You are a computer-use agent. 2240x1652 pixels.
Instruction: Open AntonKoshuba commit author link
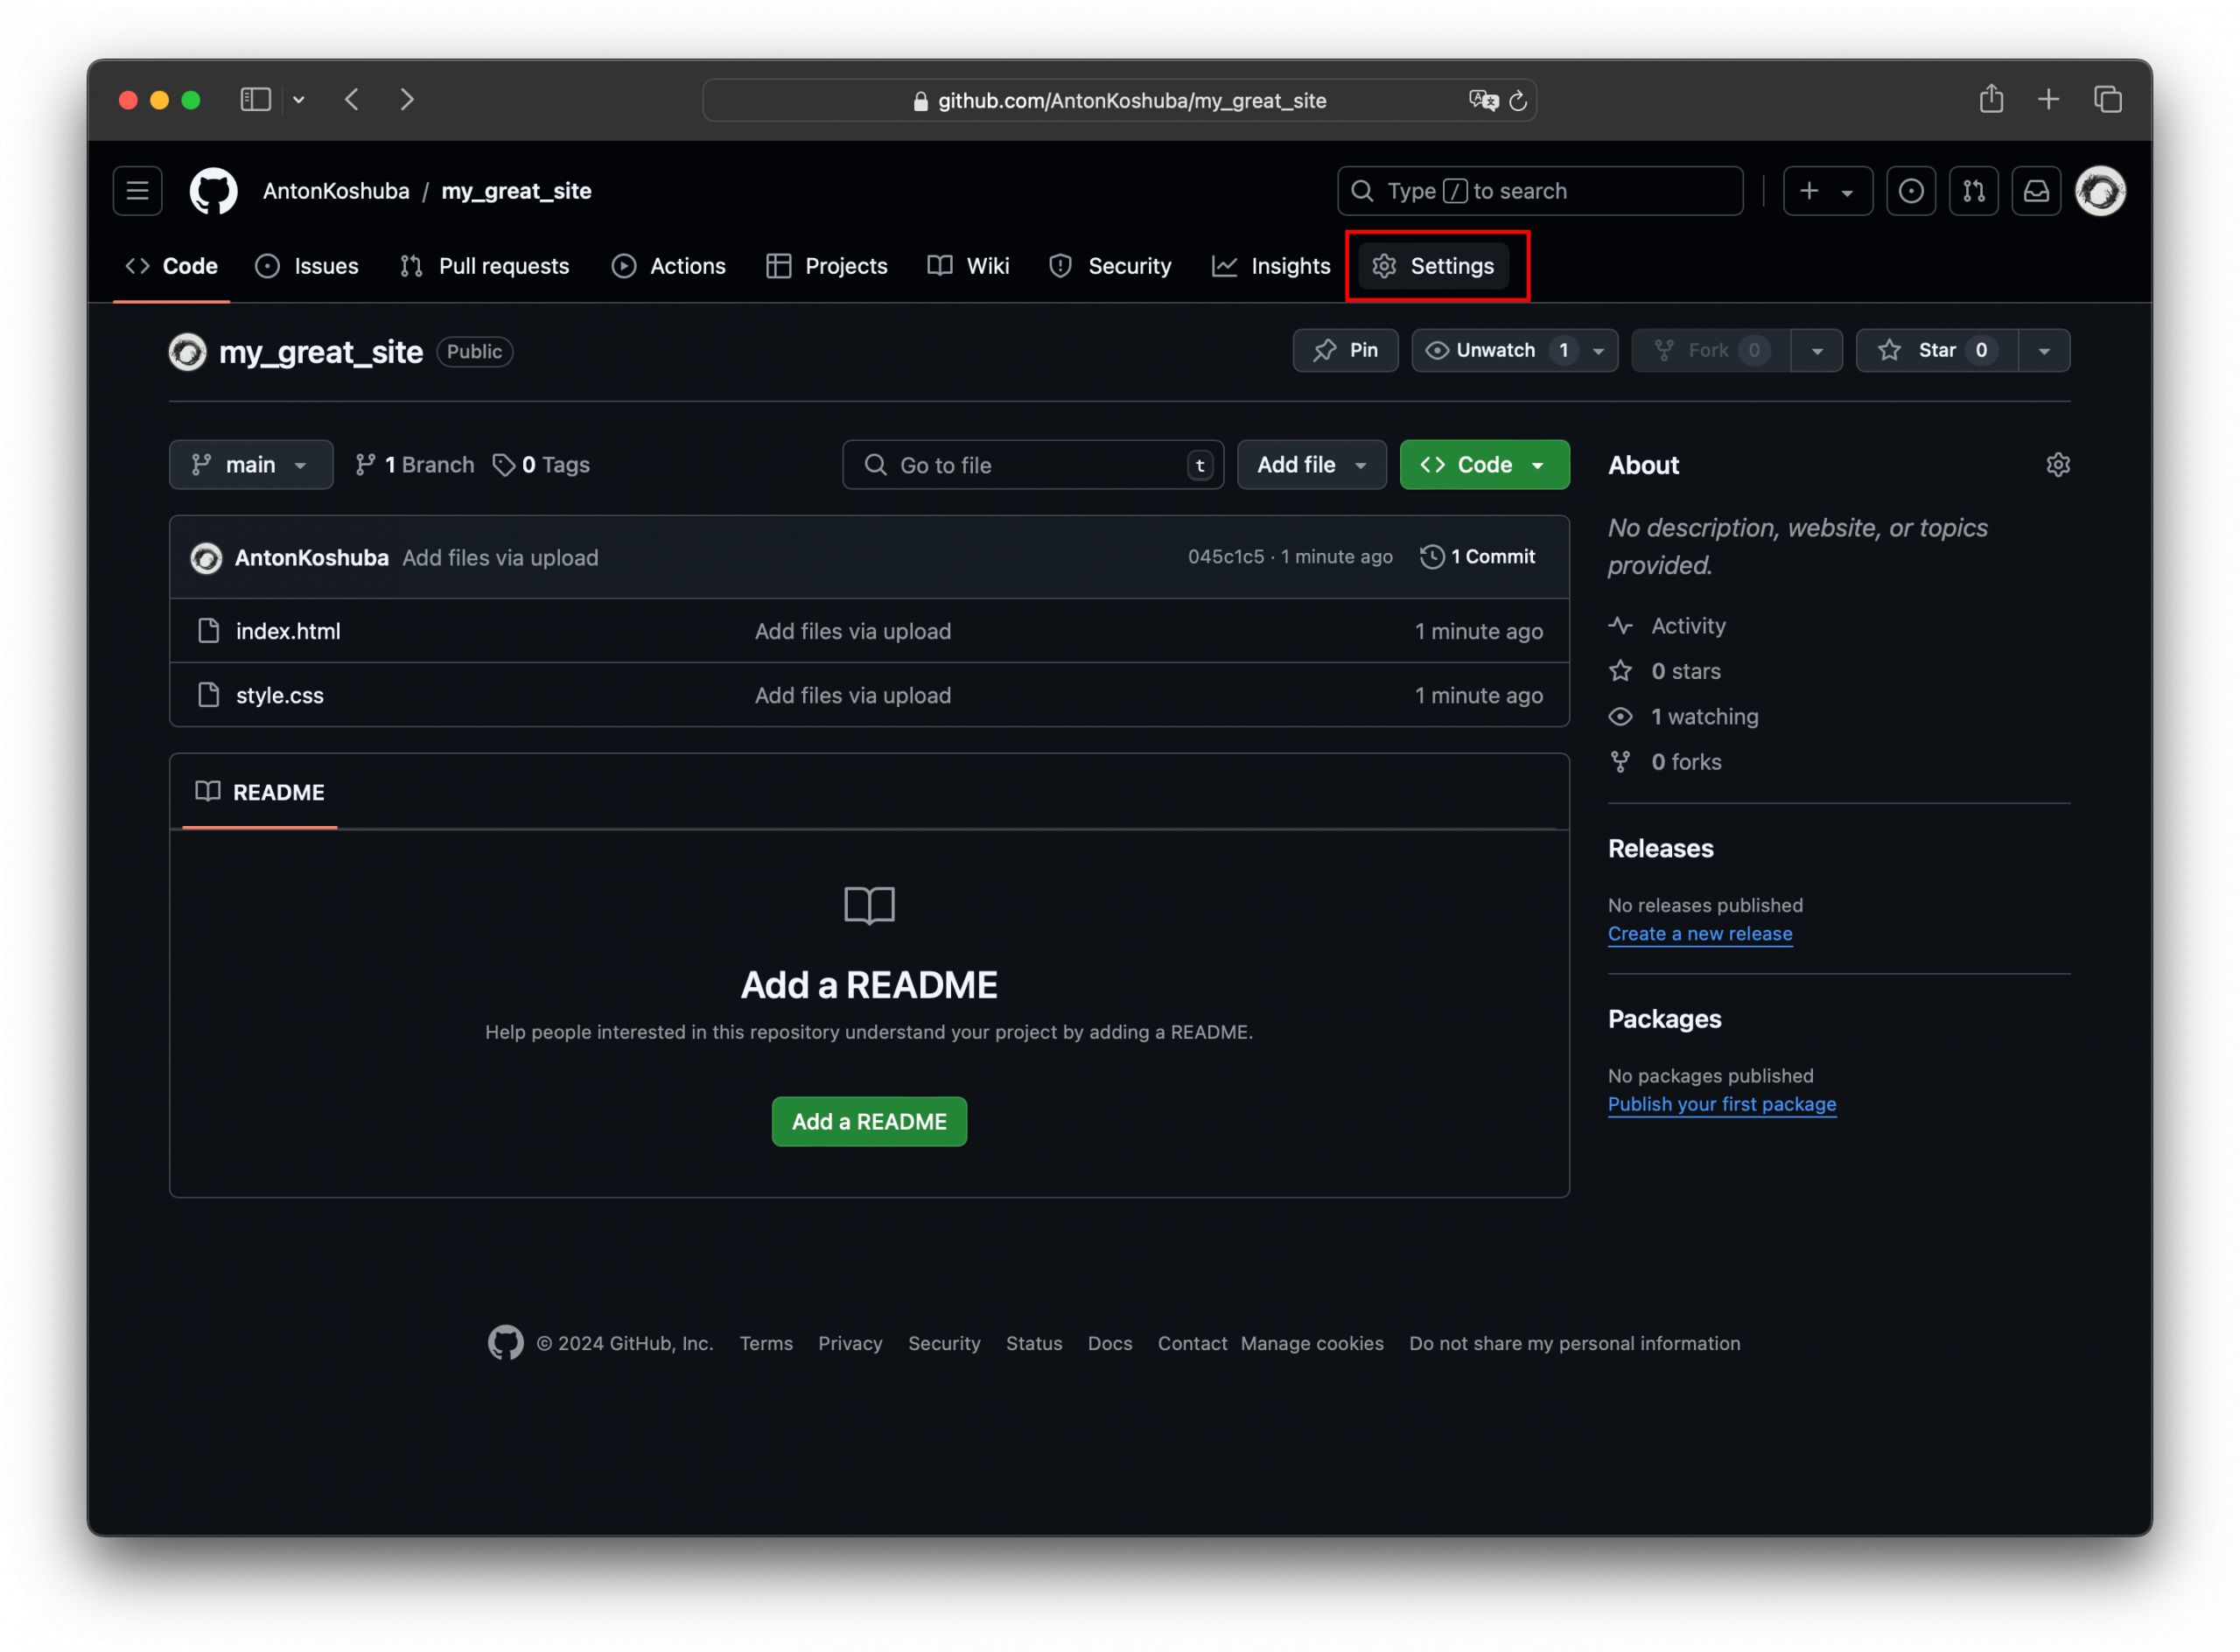tap(311, 558)
